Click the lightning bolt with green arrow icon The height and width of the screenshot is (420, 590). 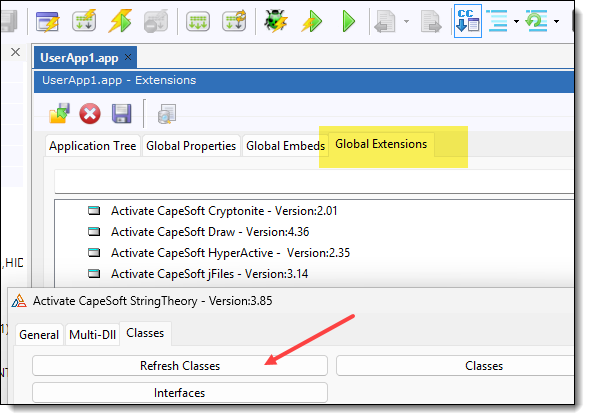pos(120,21)
